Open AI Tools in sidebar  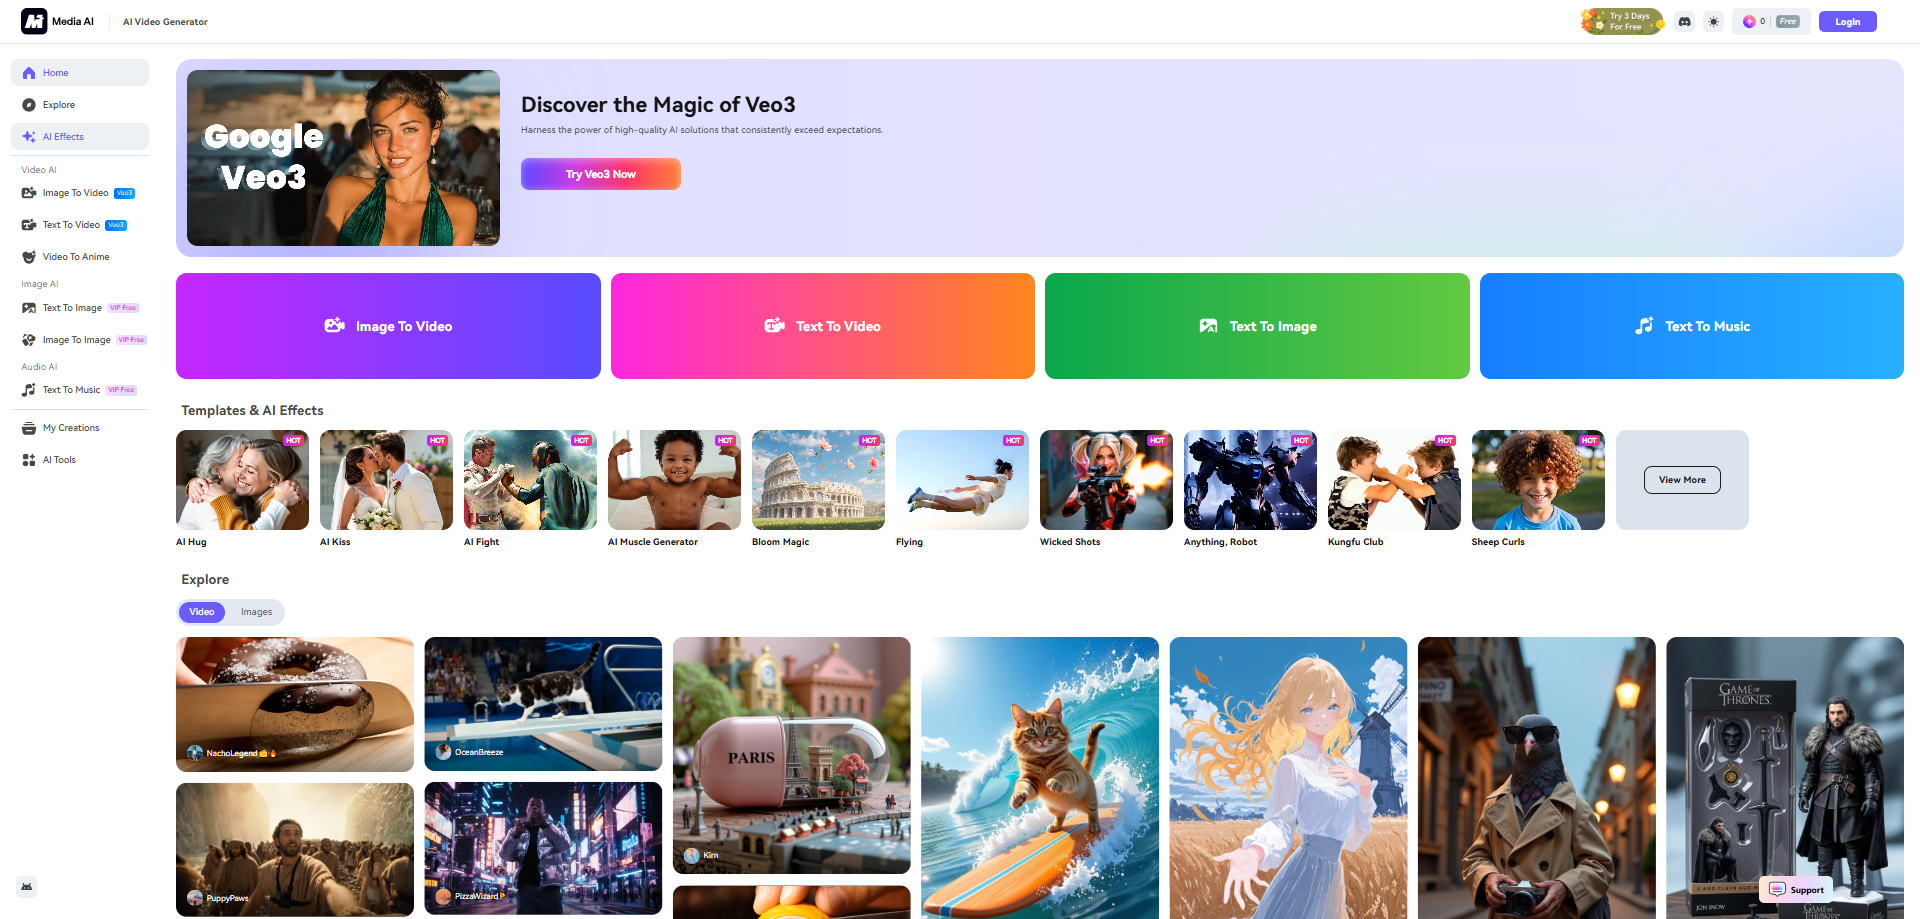[x=59, y=460]
